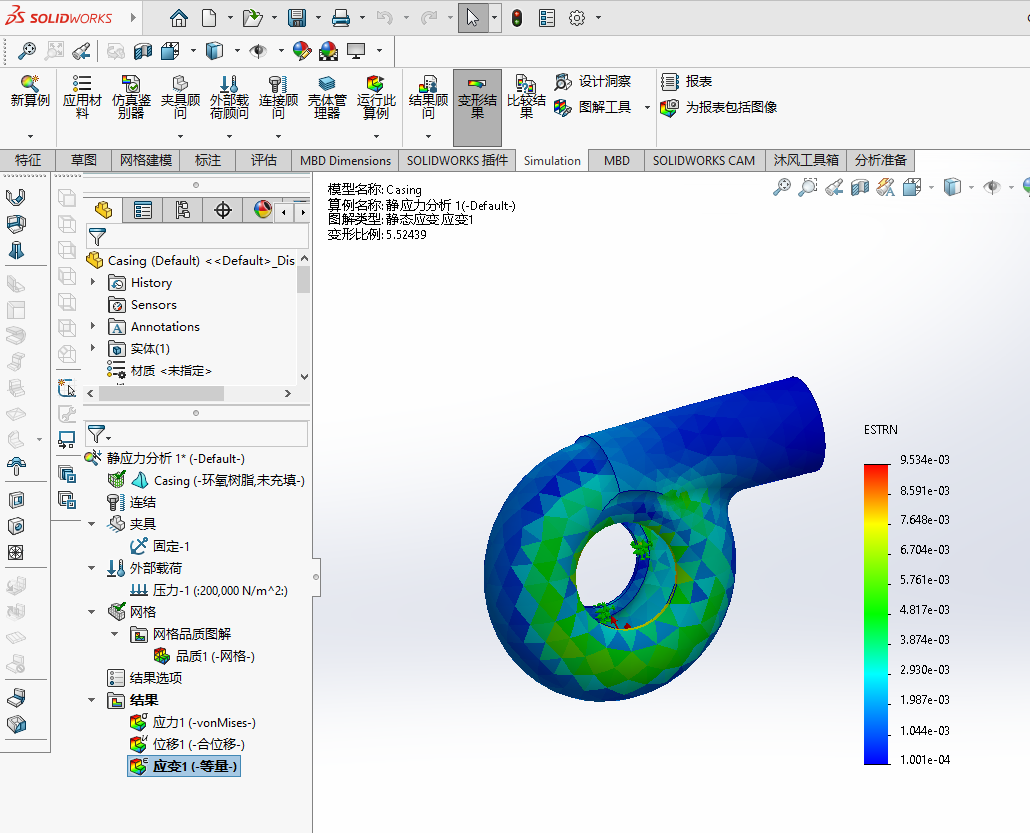Viewport: 1030px width, 833px height.
Task: Click the ConfigurationManager tab icon
Action: click(183, 210)
